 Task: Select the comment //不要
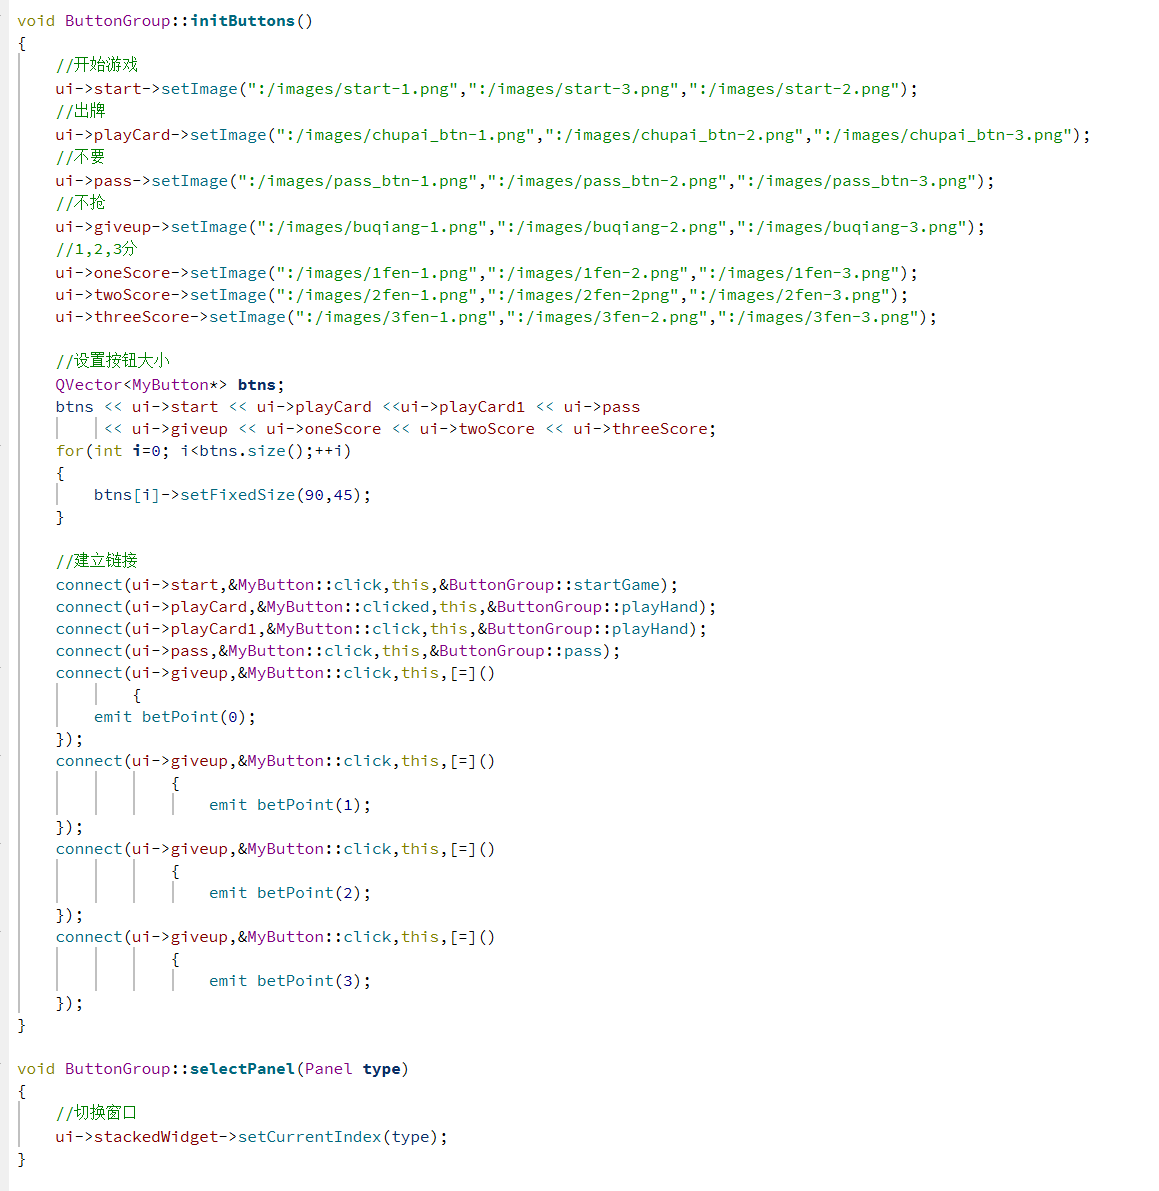point(81,157)
